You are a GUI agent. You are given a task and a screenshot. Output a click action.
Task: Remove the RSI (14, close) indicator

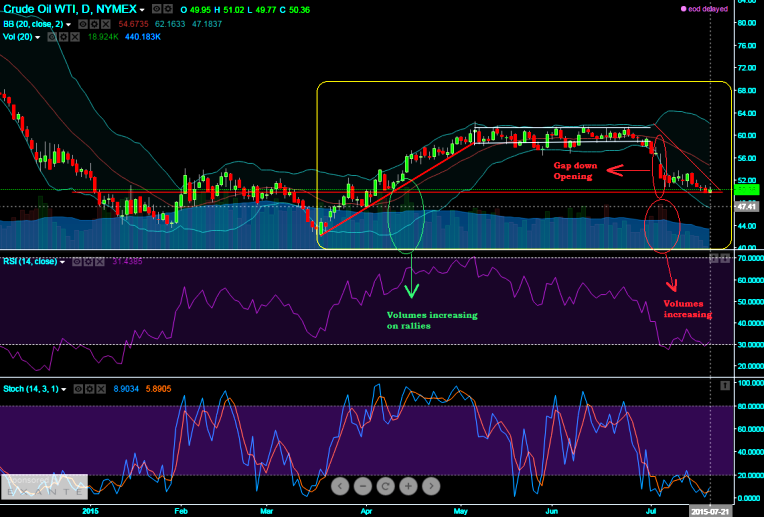click(x=99, y=262)
